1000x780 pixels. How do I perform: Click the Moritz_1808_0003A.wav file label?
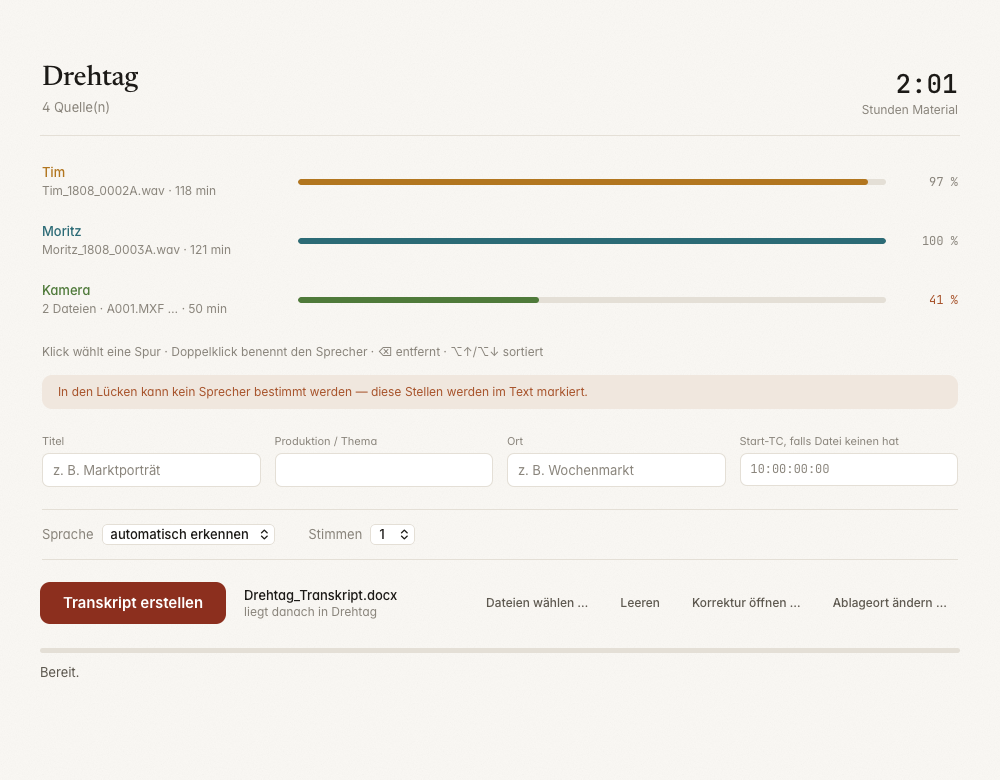click(136, 250)
